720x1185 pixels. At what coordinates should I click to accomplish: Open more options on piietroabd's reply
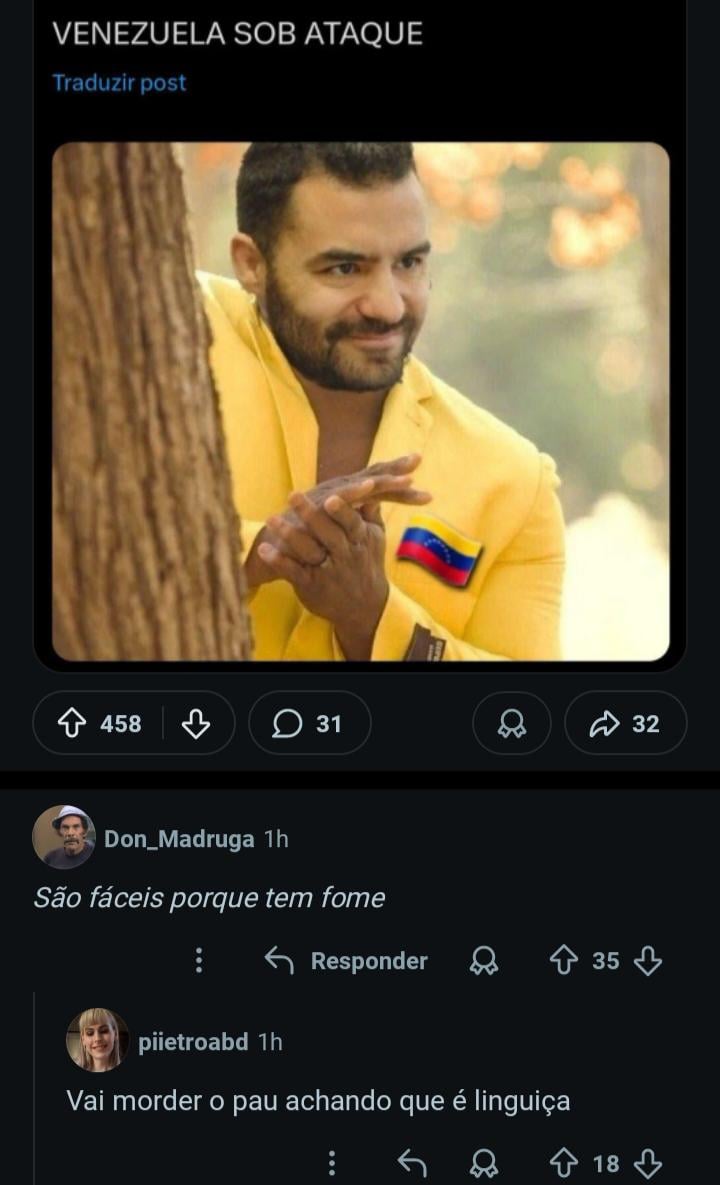click(x=331, y=1163)
